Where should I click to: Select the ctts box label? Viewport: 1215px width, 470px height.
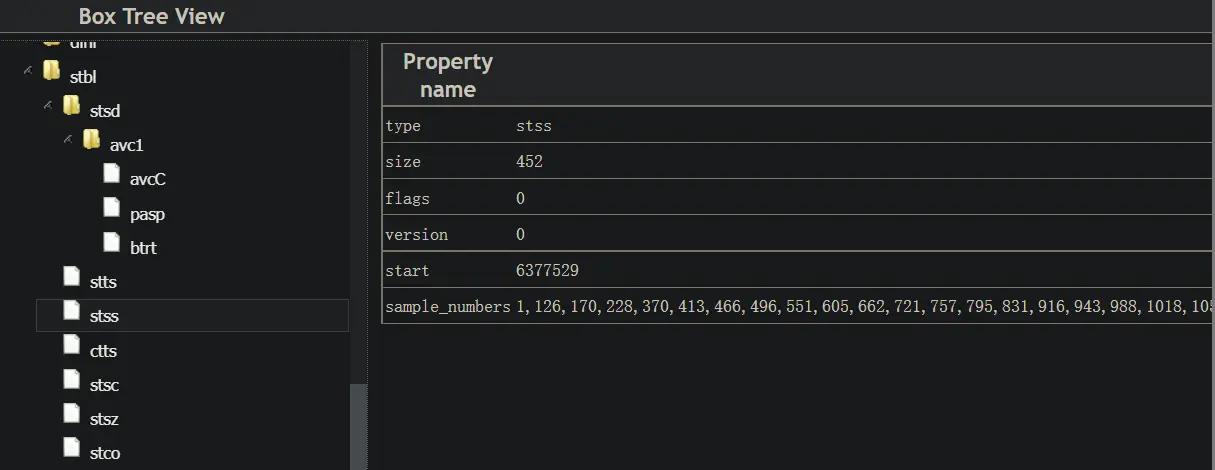(x=104, y=351)
